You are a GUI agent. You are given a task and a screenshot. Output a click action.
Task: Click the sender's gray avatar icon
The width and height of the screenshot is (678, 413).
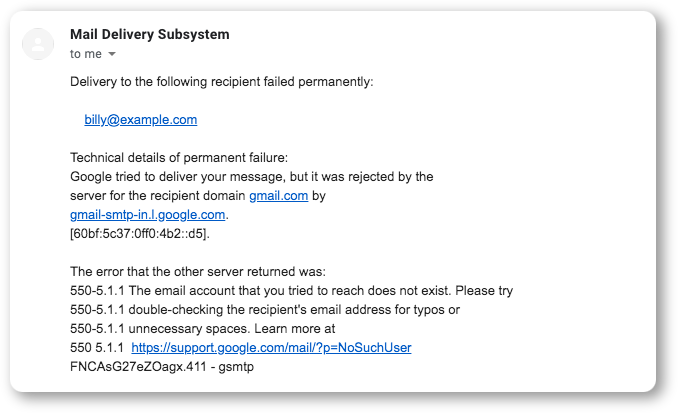click(x=38, y=44)
